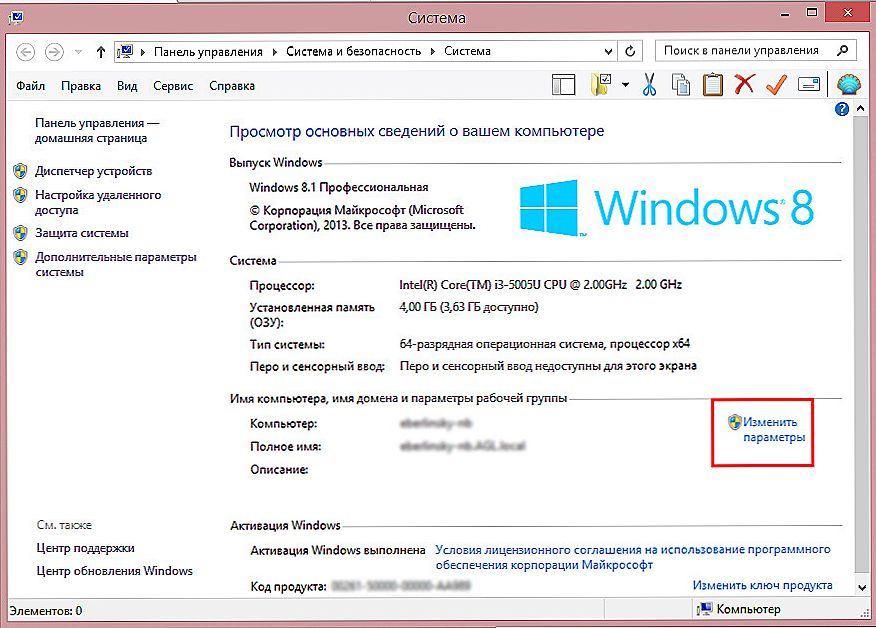Expand the address bar history dropdown
The width and height of the screenshot is (876, 628).
click(x=608, y=51)
